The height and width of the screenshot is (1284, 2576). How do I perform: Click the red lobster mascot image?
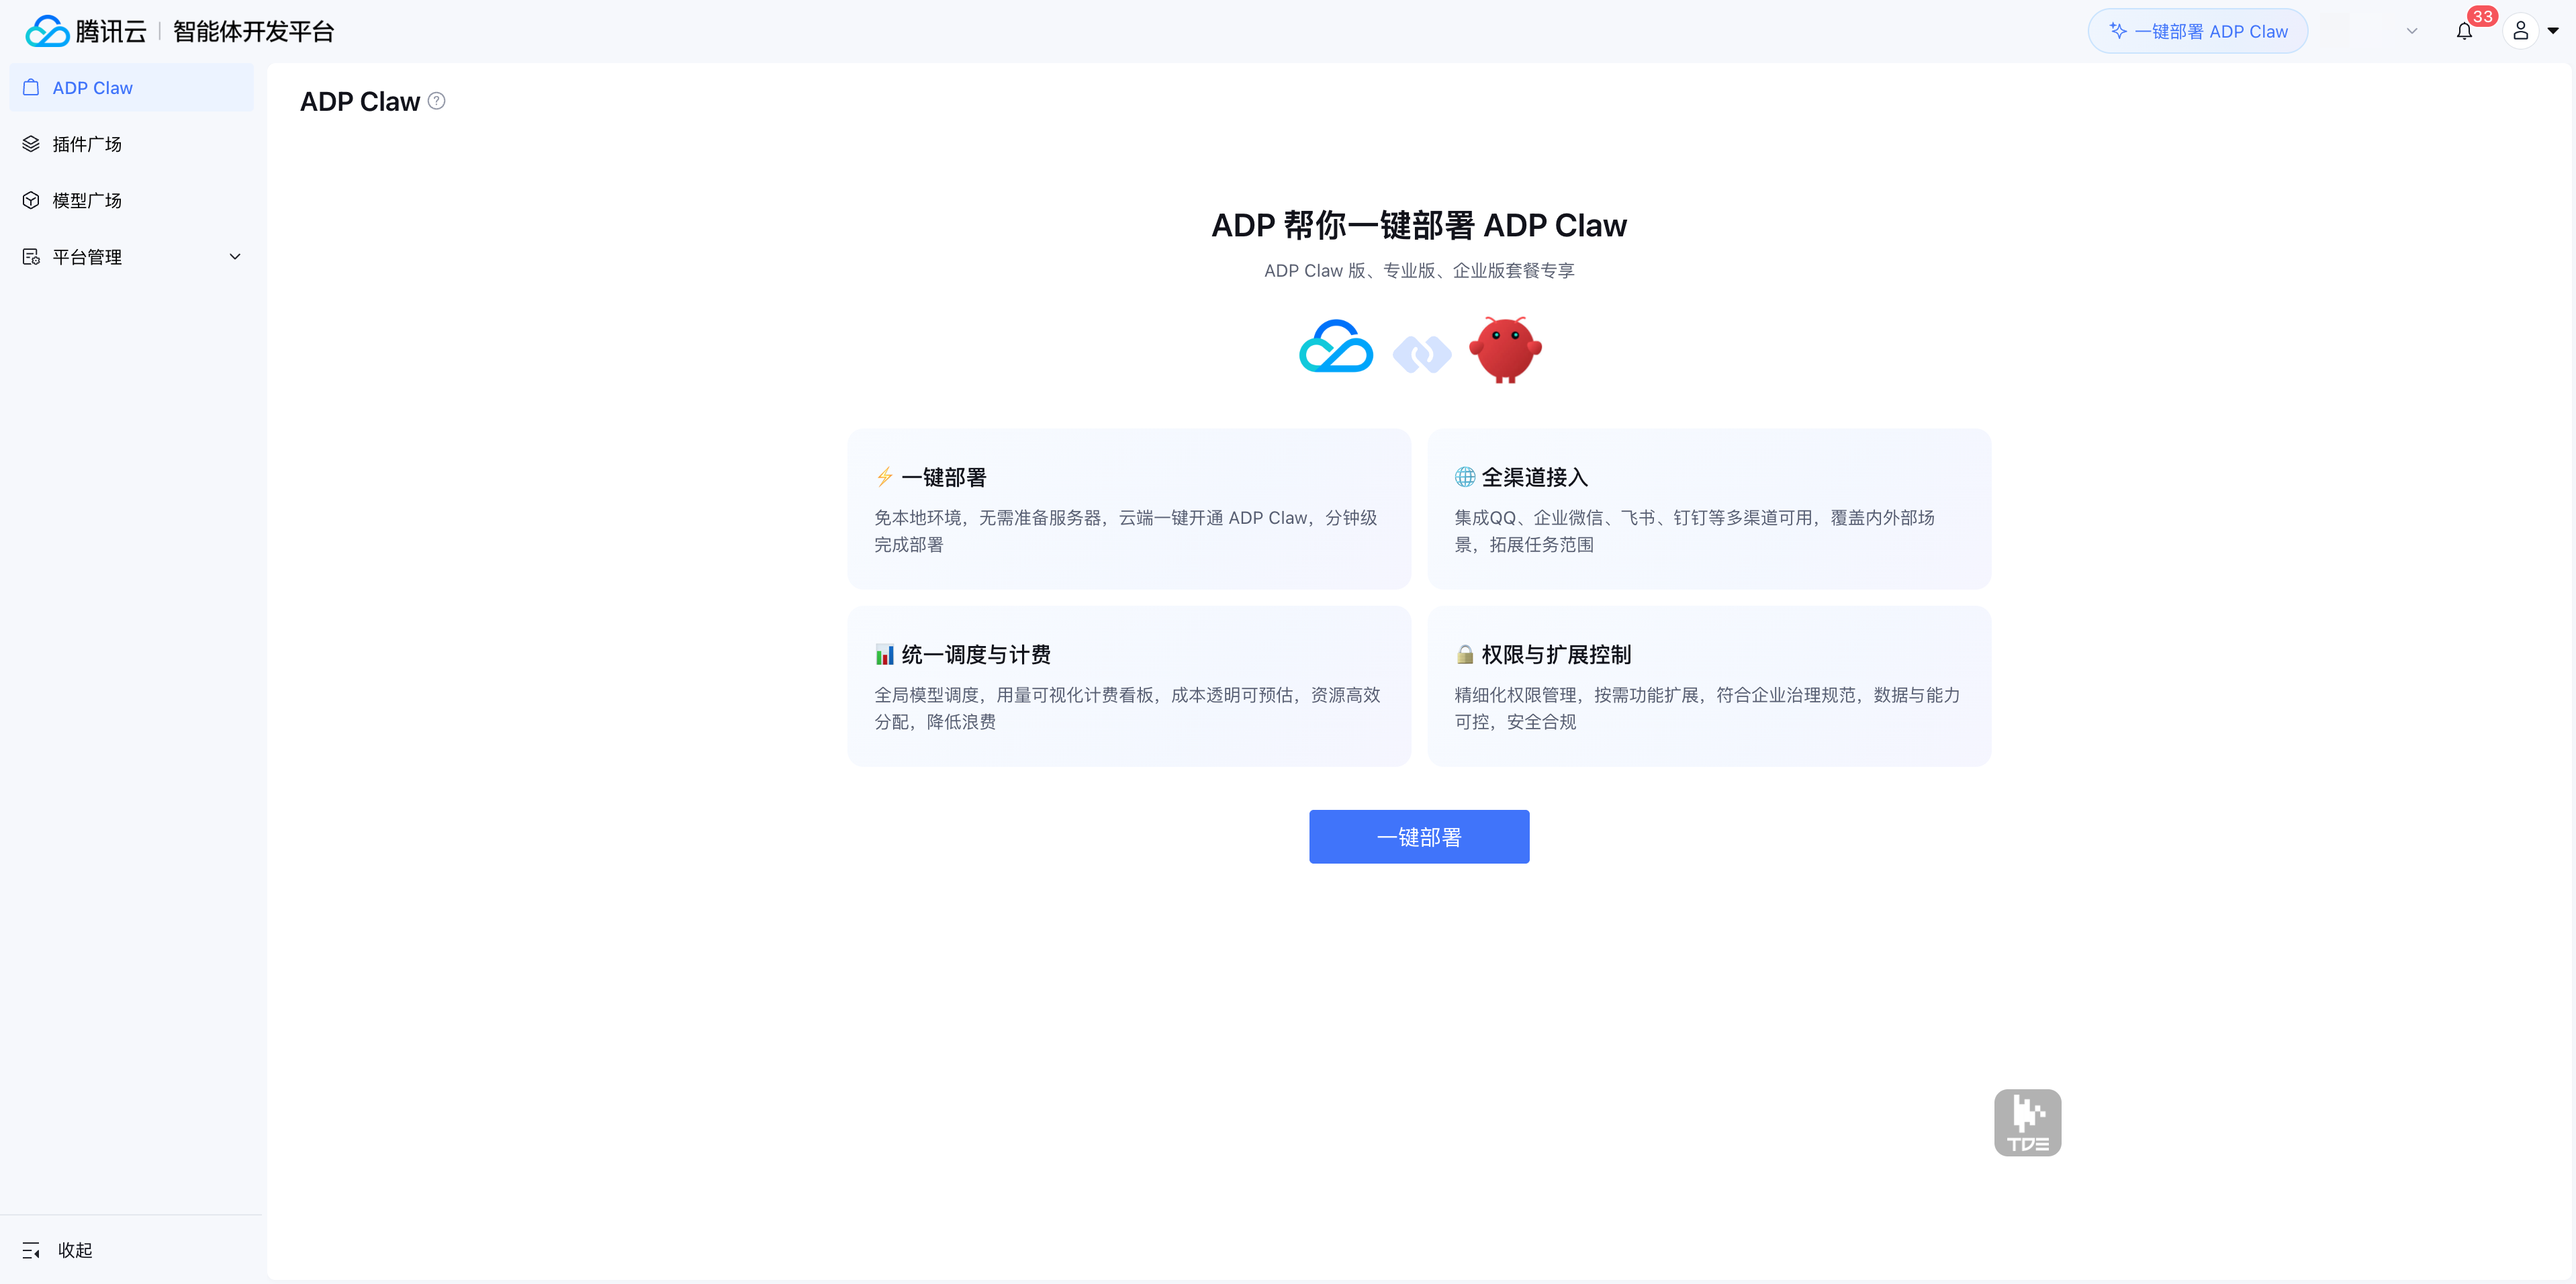[x=1505, y=350]
